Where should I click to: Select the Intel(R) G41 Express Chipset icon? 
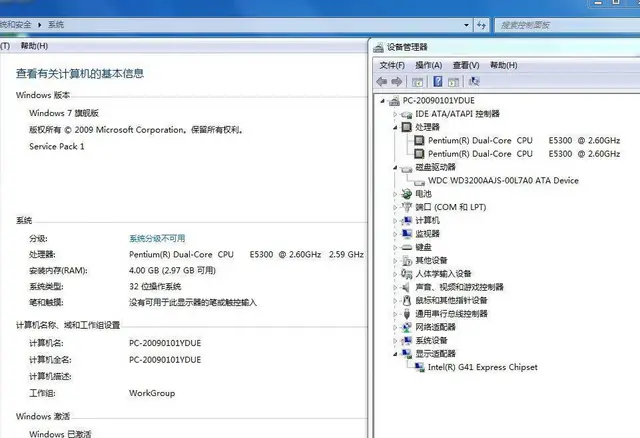[419, 367]
